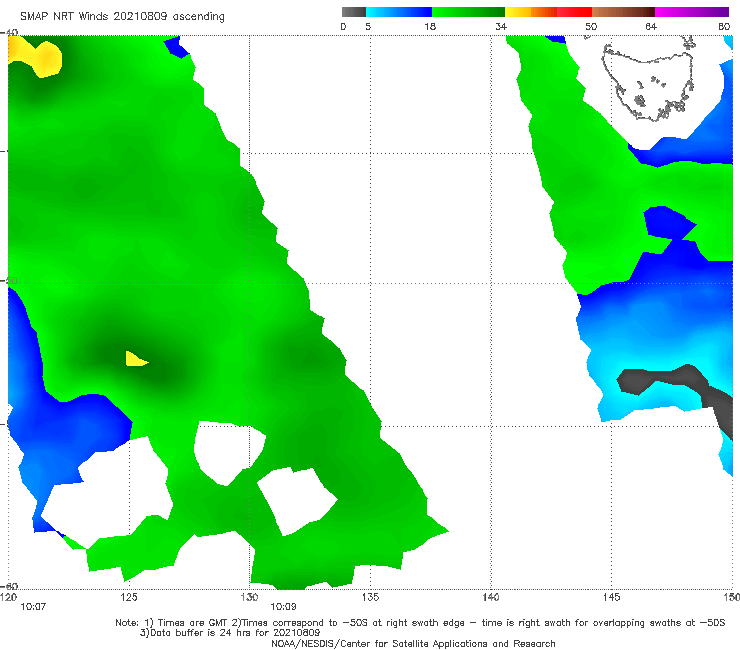Click the swath time '10:07'

pyautogui.click(x=33, y=607)
